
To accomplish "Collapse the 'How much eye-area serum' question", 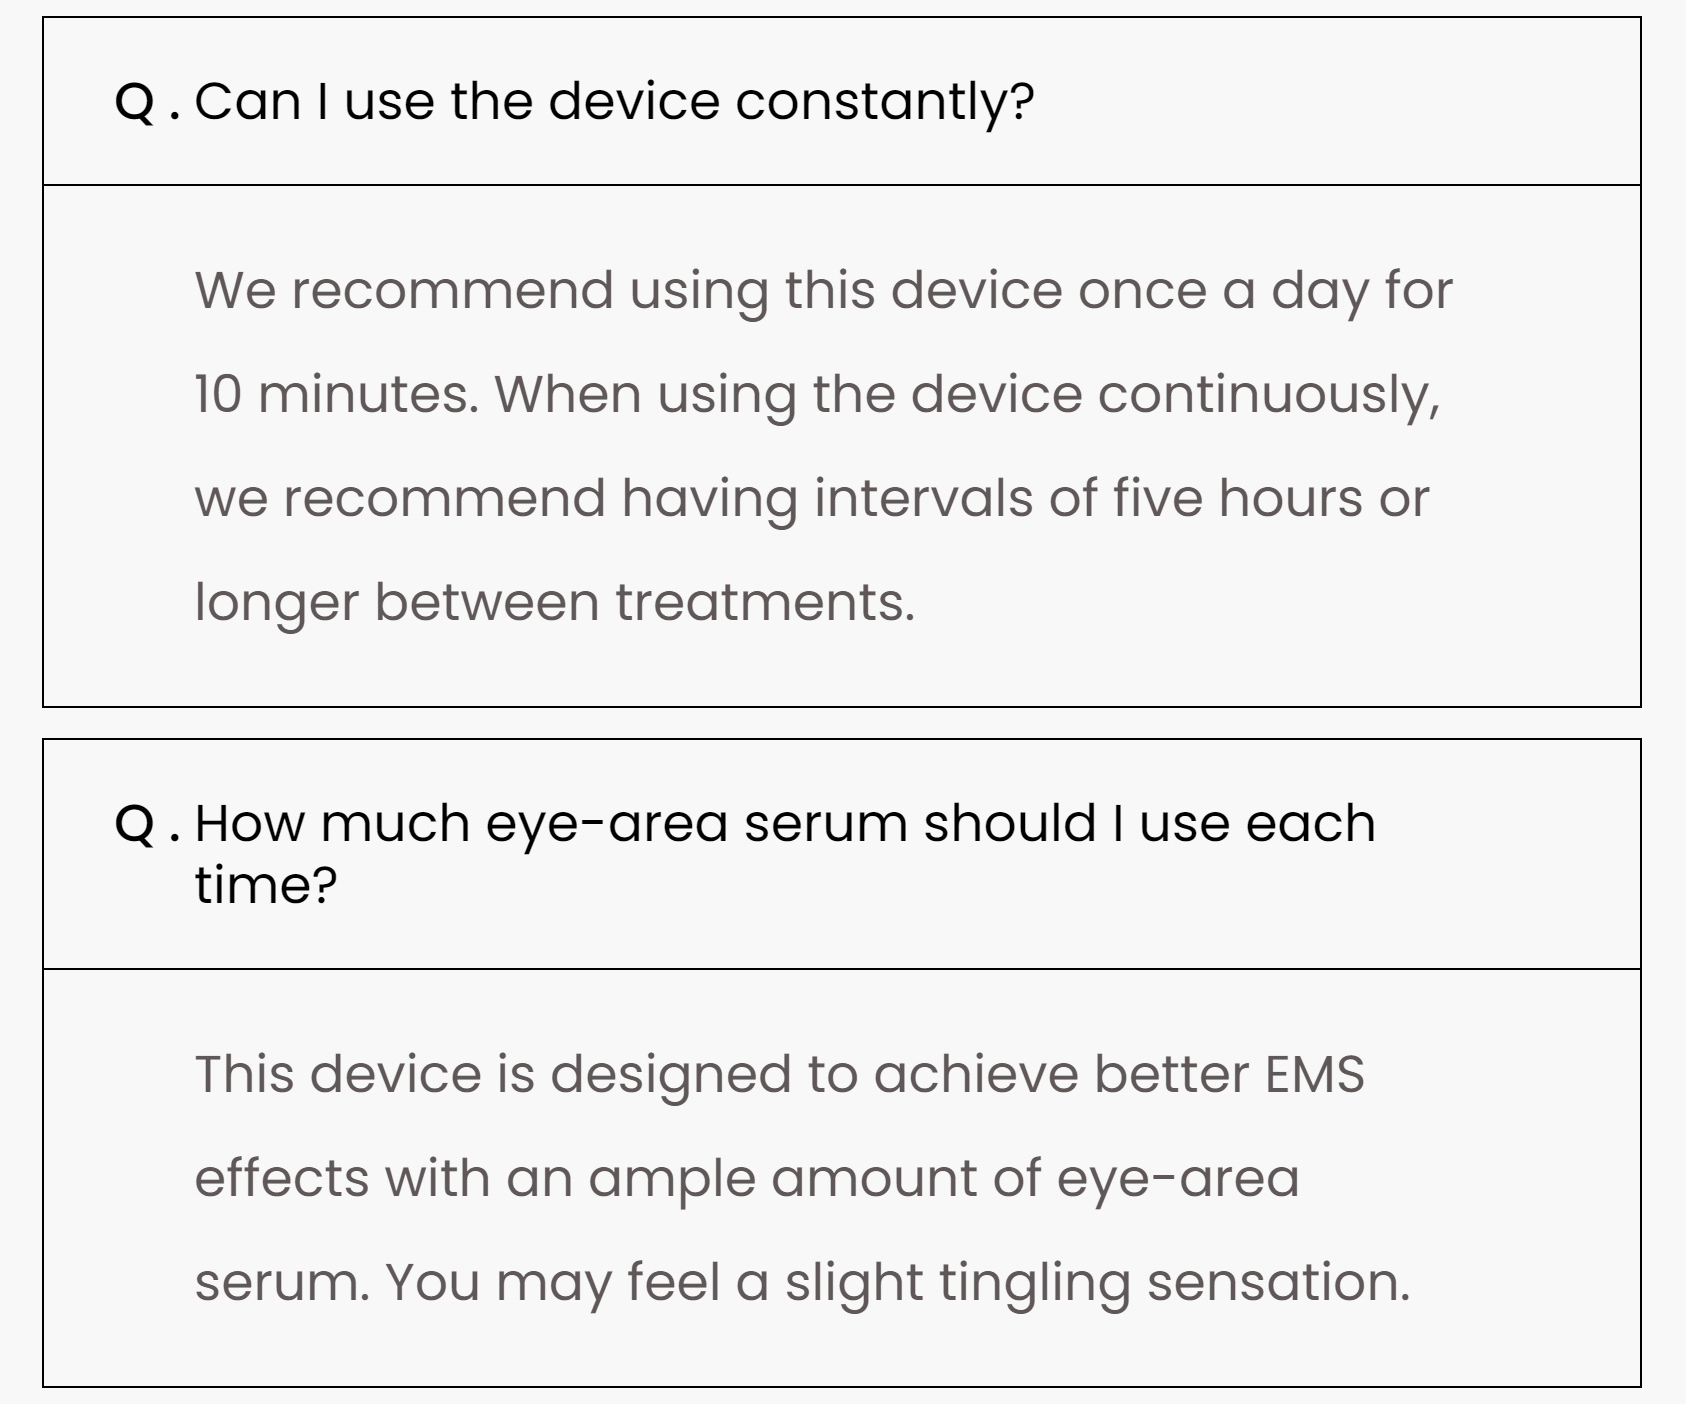I will click(842, 854).
